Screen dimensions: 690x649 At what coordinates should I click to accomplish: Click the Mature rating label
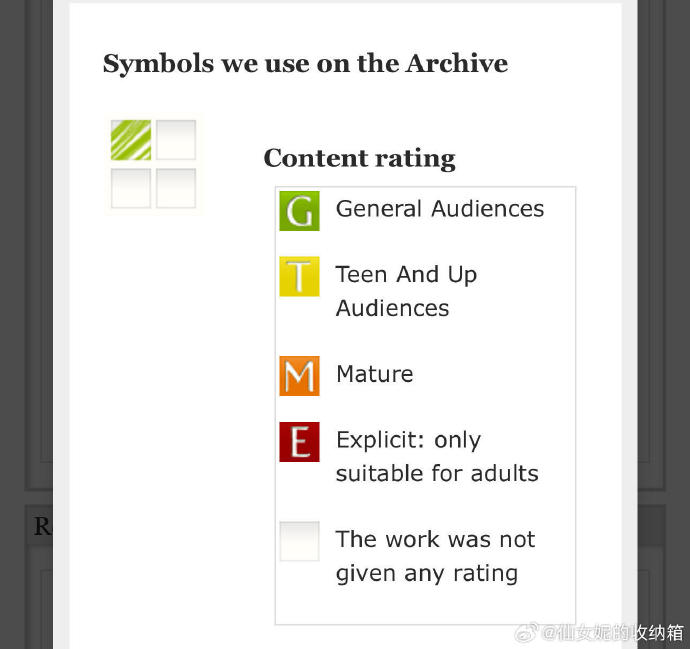(x=374, y=374)
